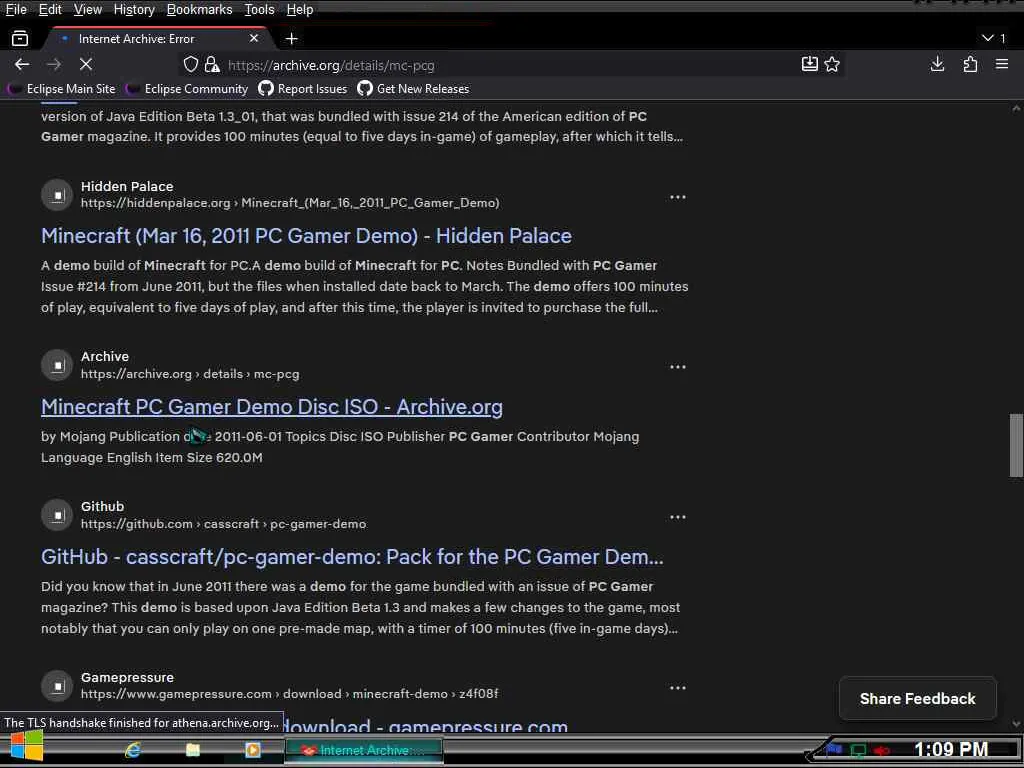Focus the archive.org address bar

point(509,65)
